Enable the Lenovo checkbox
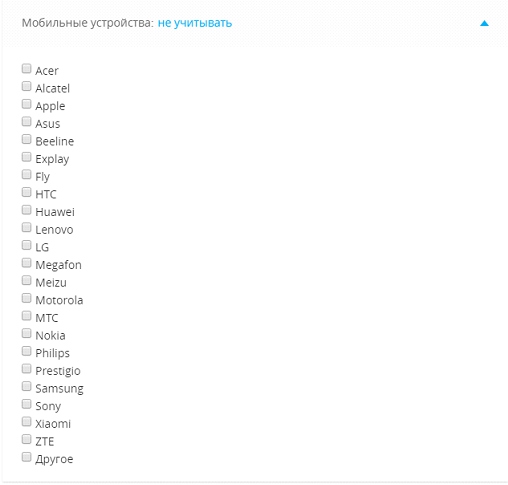This screenshot has width=508, height=485. coord(26,228)
